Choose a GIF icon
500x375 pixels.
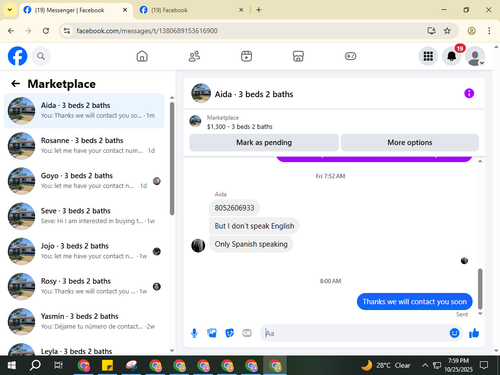tap(247, 333)
